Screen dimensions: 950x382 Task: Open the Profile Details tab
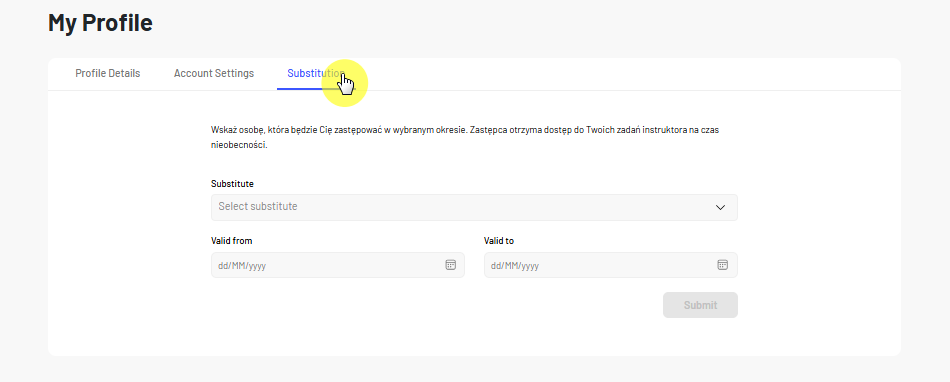click(x=107, y=73)
